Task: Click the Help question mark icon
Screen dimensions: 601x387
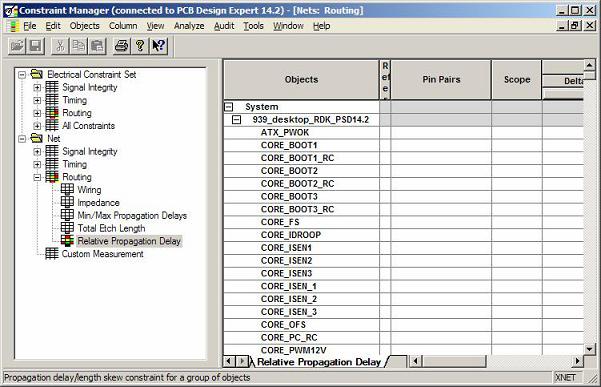Action: (x=140, y=46)
